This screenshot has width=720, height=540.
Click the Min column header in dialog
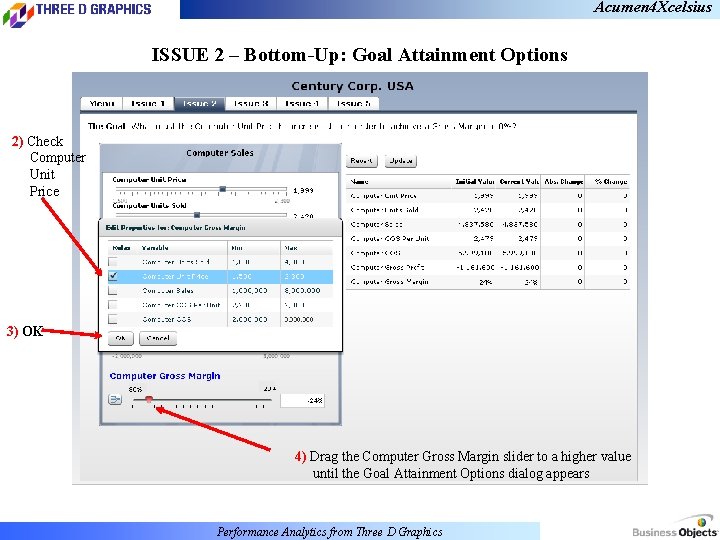pyautogui.click(x=237, y=248)
